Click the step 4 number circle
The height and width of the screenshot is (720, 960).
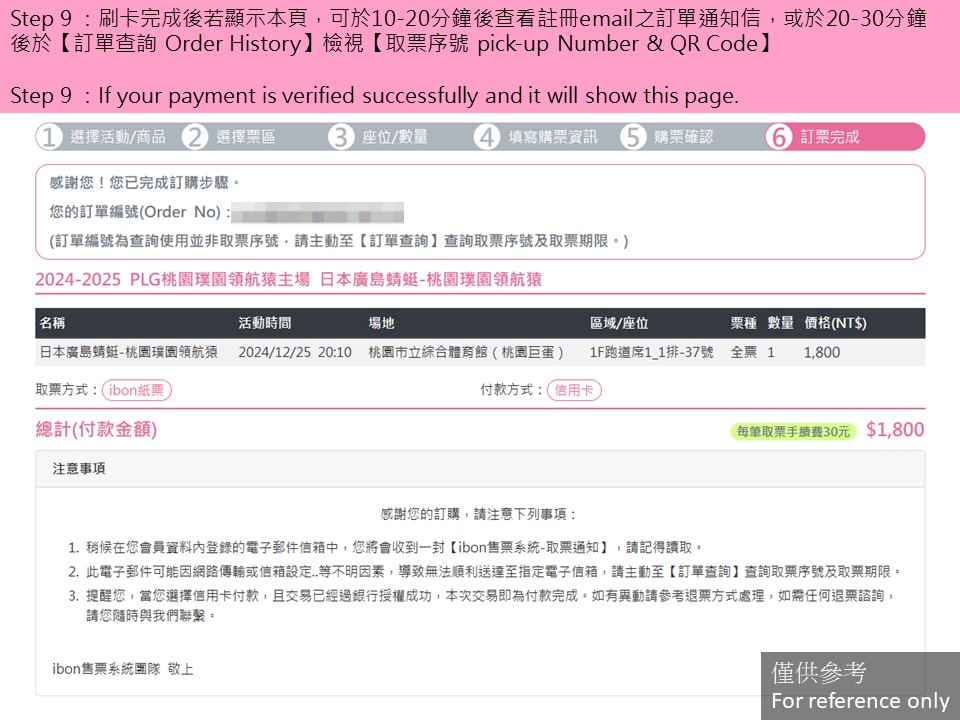[487, 137]
